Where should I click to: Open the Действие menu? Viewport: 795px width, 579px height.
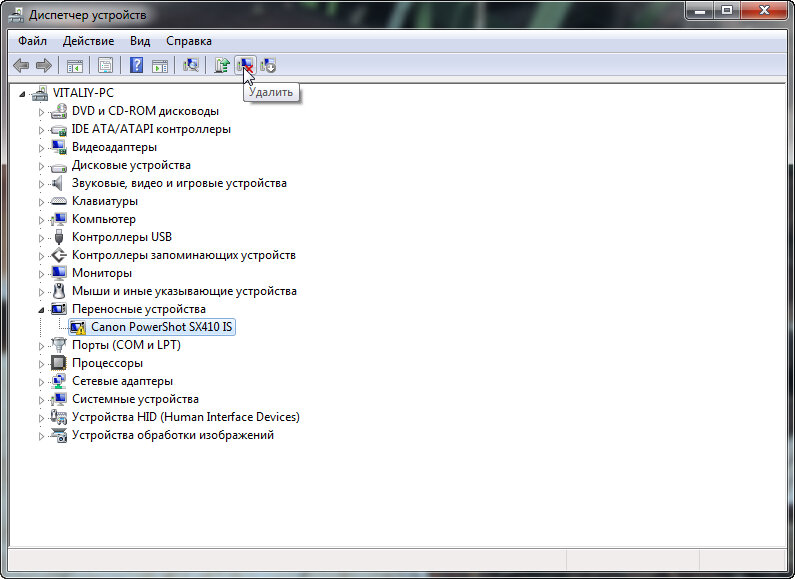click(88, 41)
